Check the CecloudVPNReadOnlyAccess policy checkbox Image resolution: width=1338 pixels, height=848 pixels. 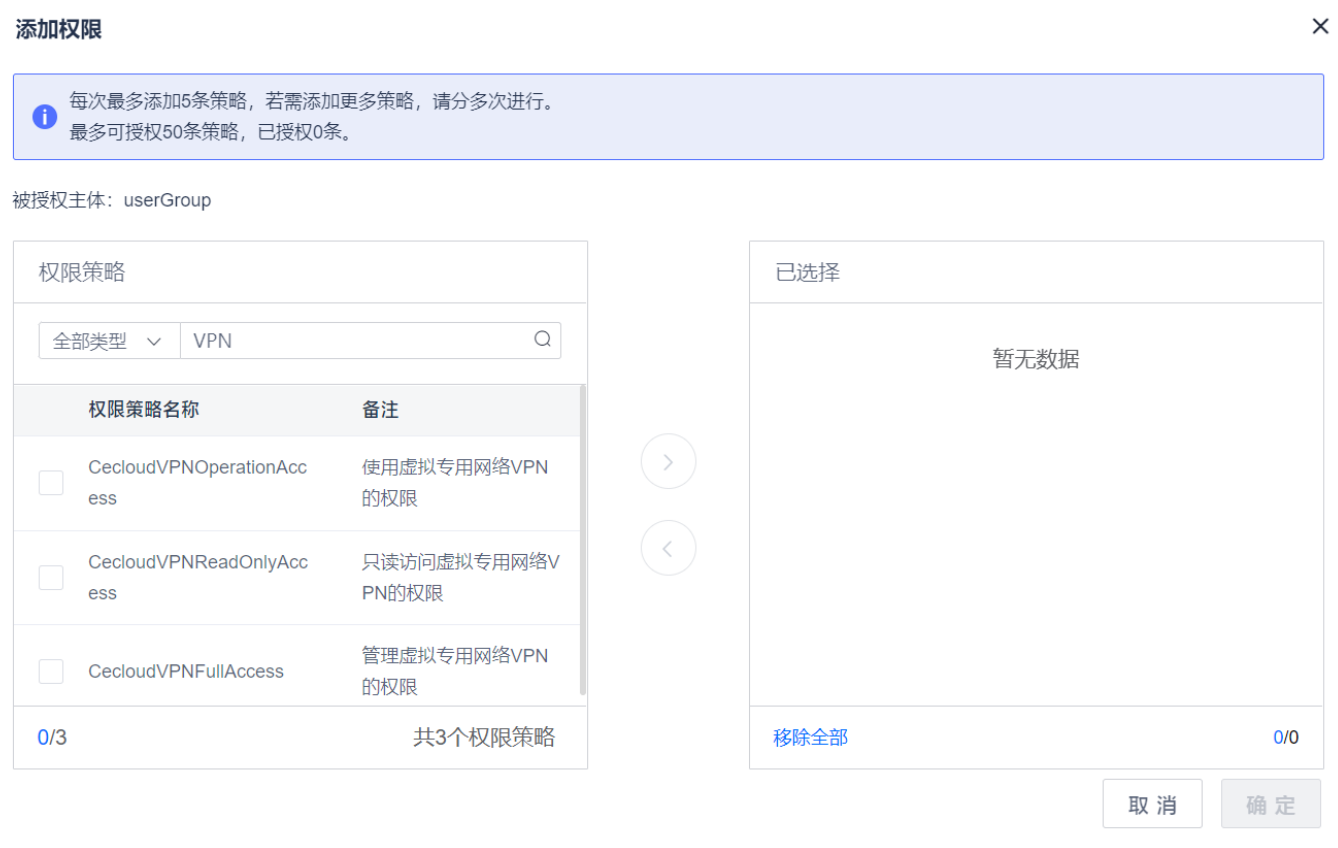51,578
